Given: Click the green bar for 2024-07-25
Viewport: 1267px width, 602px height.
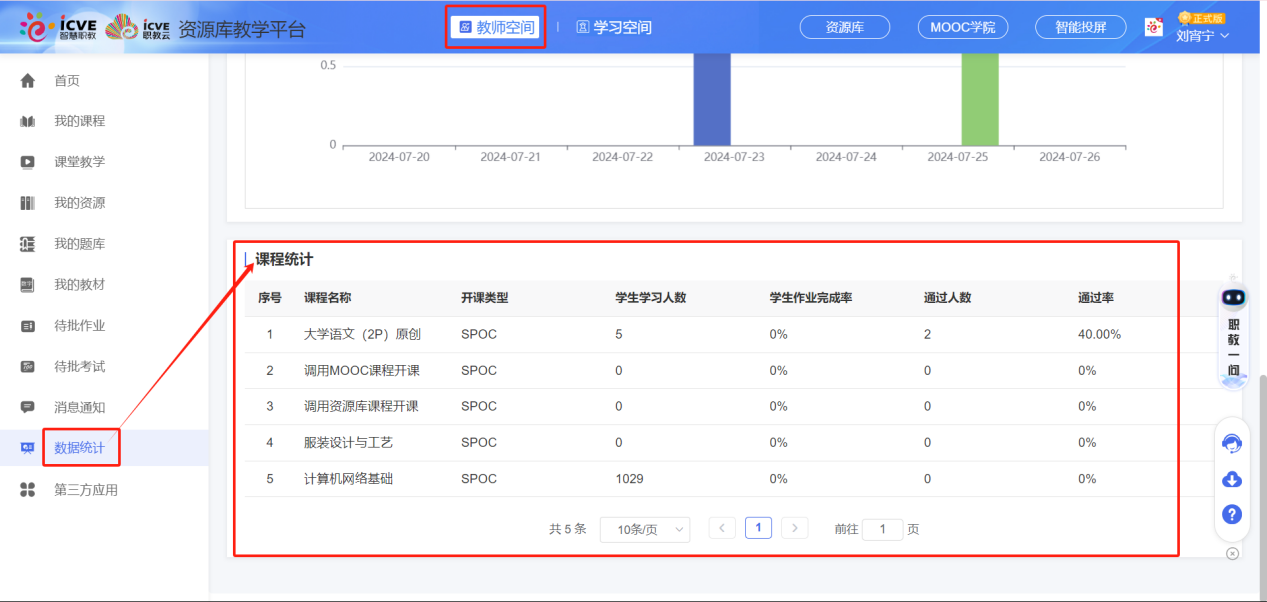Looking at the screenshot, I should coord(980,98).
